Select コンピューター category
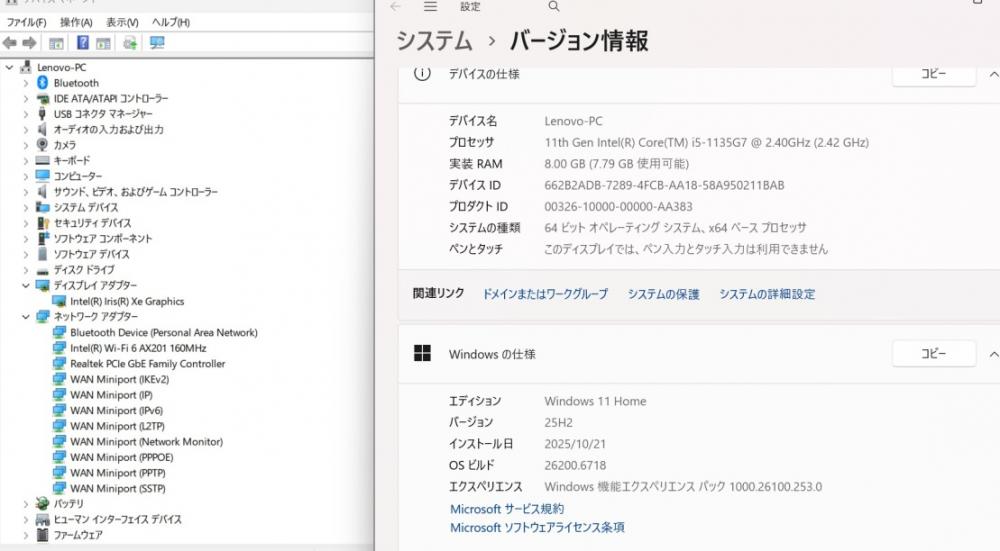 (x=77, y=176)
